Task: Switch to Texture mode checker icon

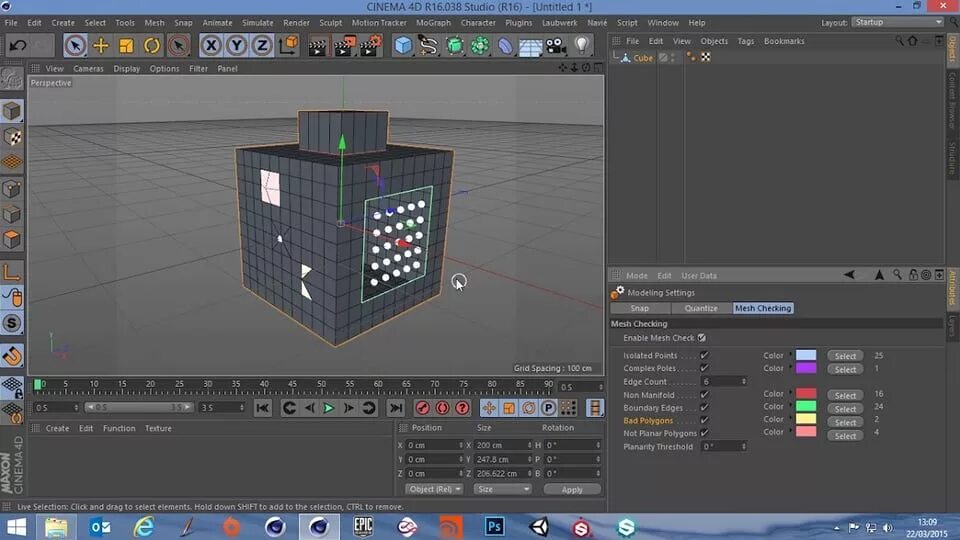Action: tap(12, 137)
